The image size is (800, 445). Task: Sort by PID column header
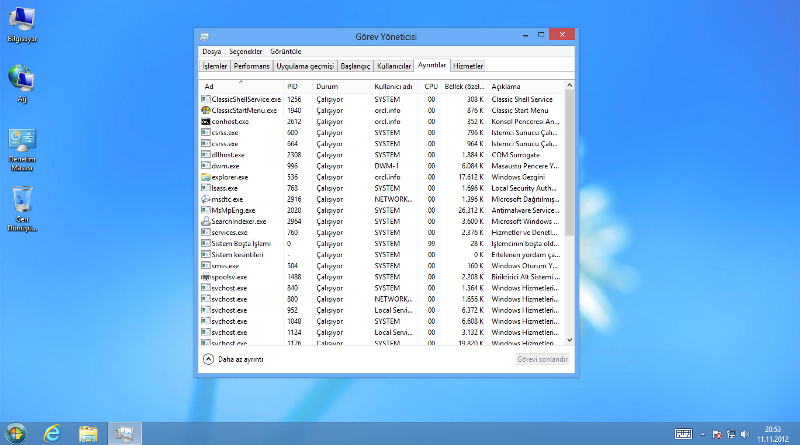point(297,86)
